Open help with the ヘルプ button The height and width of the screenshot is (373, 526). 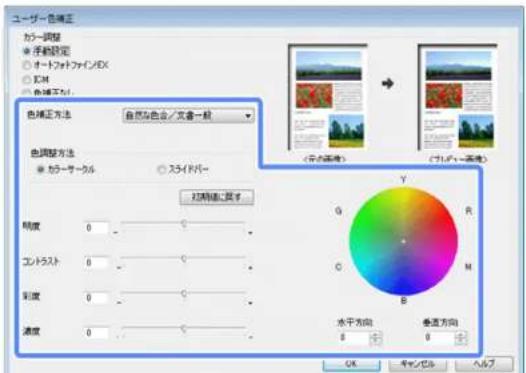click(x=484, y=364)
